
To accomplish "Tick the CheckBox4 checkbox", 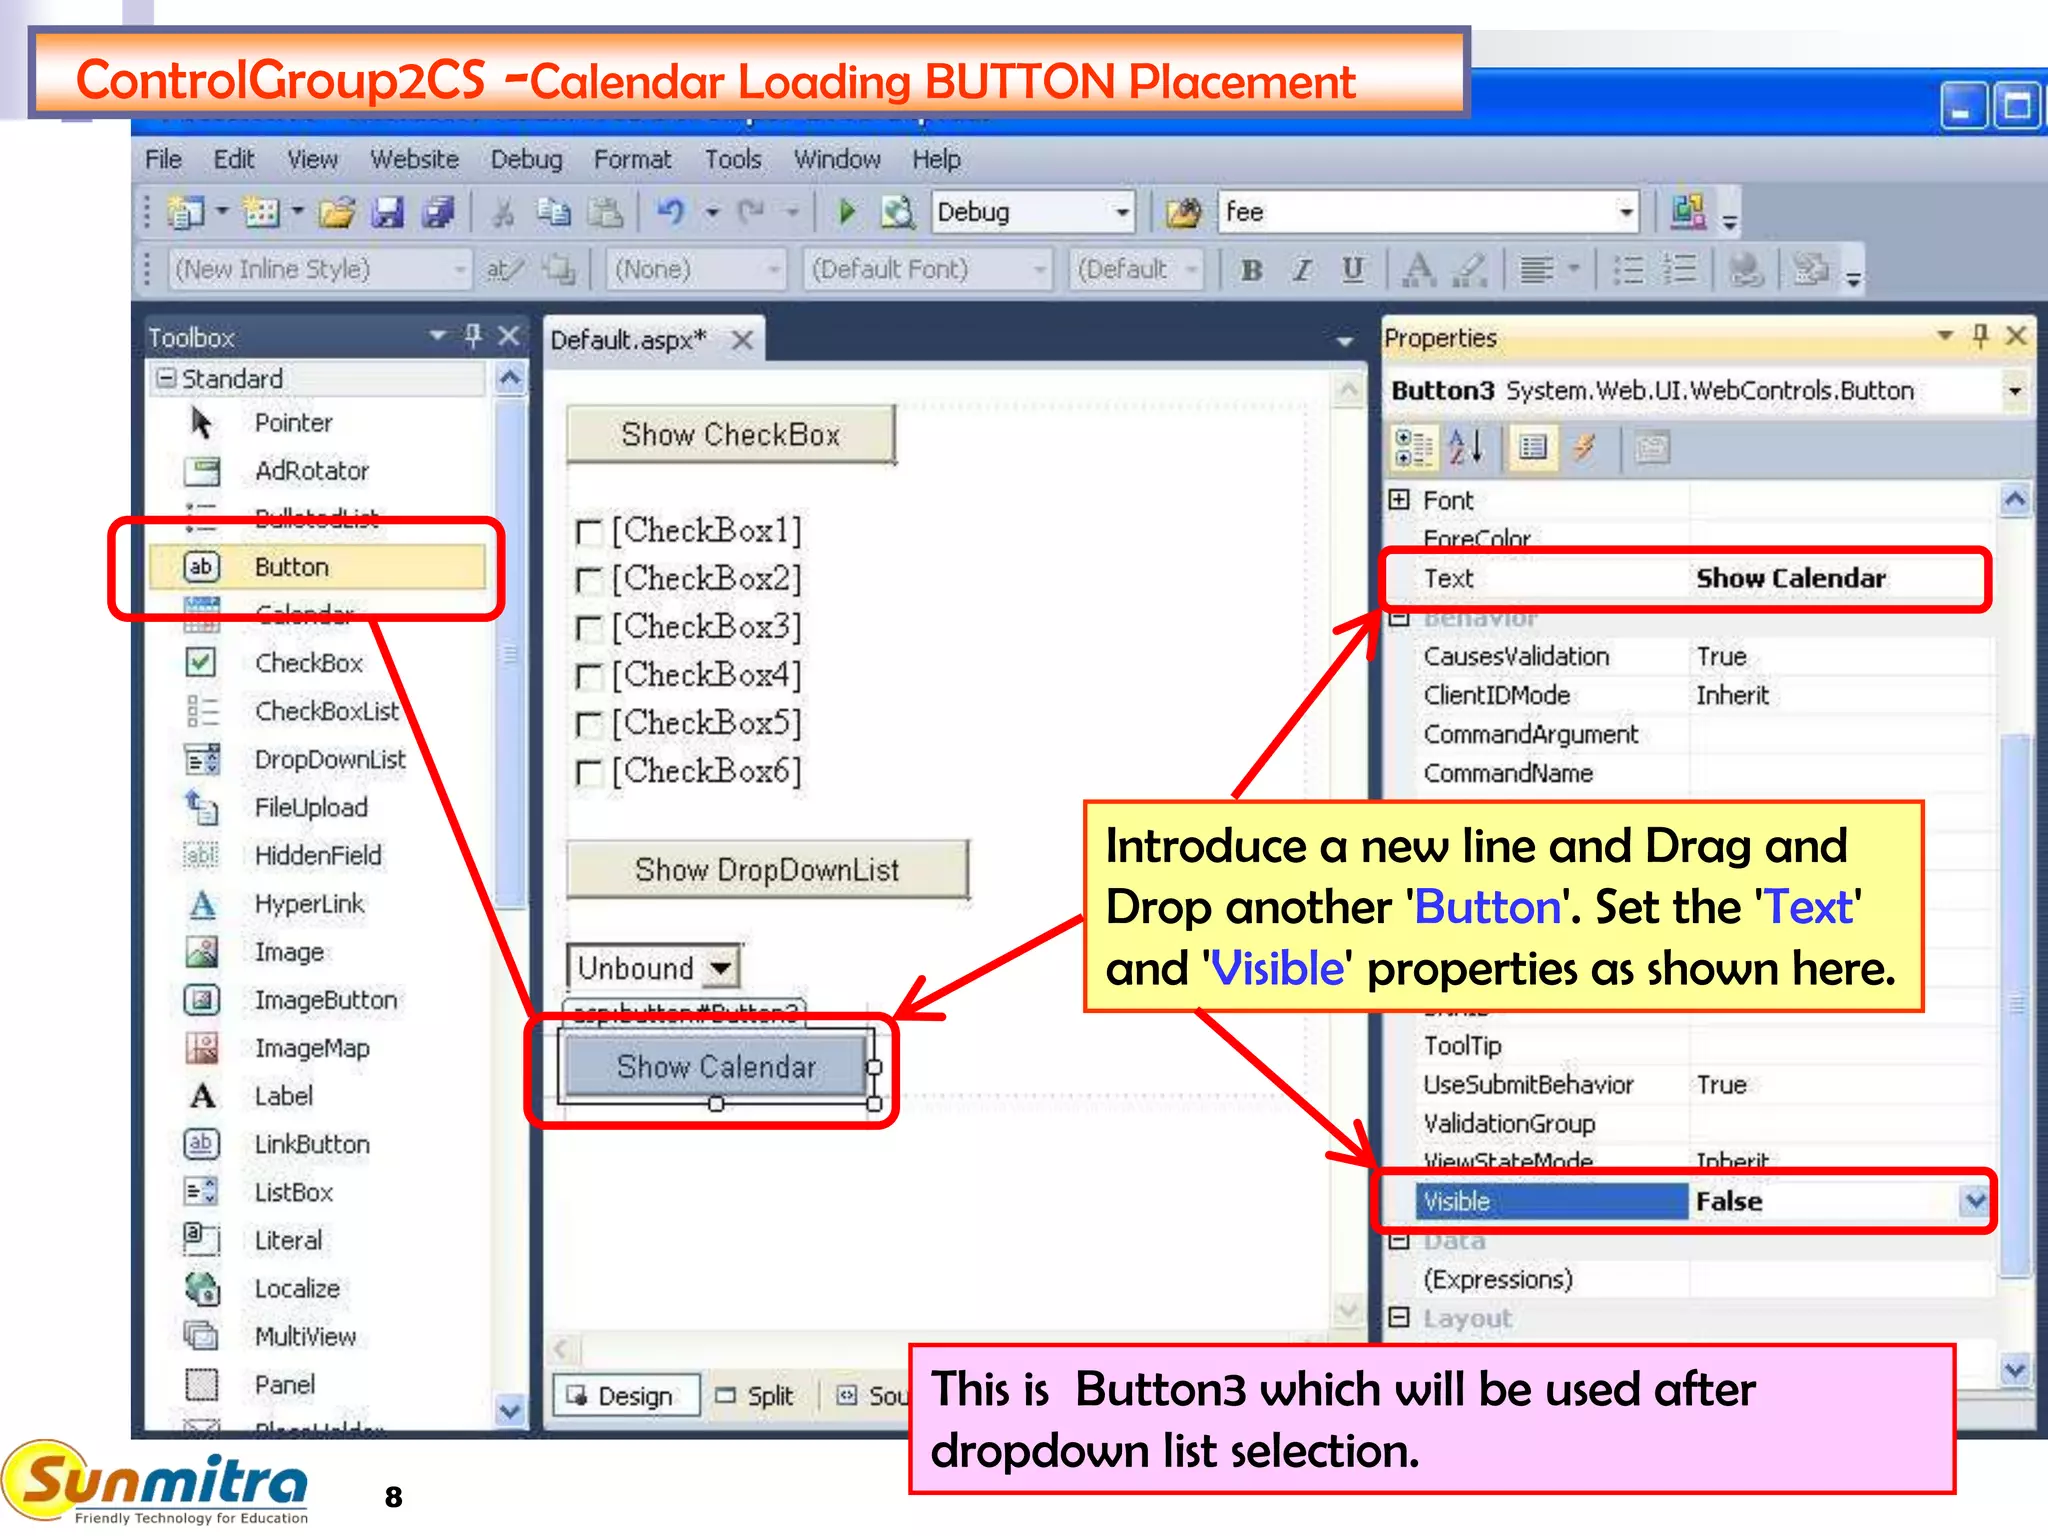I will 589,677.
